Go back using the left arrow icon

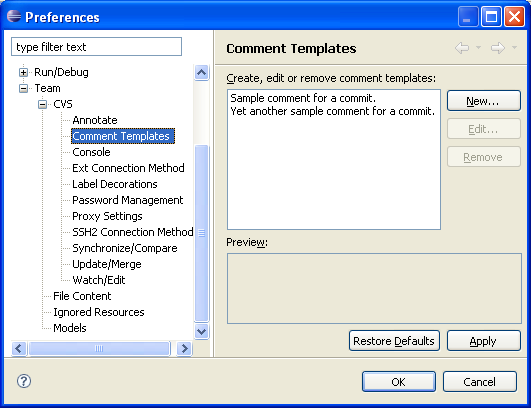coord(462,48)
